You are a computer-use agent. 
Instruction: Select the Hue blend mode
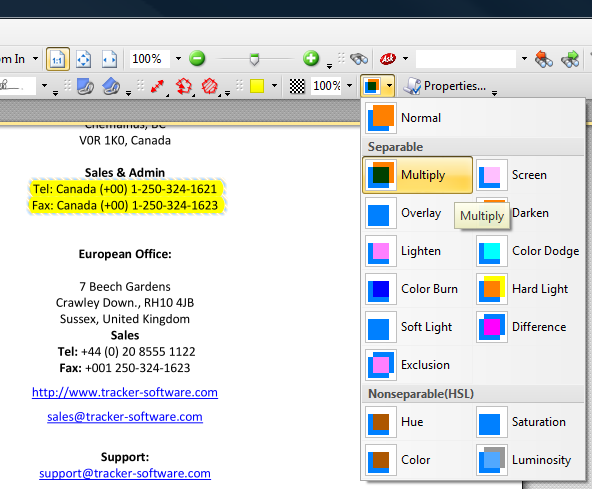coord(418,422)
